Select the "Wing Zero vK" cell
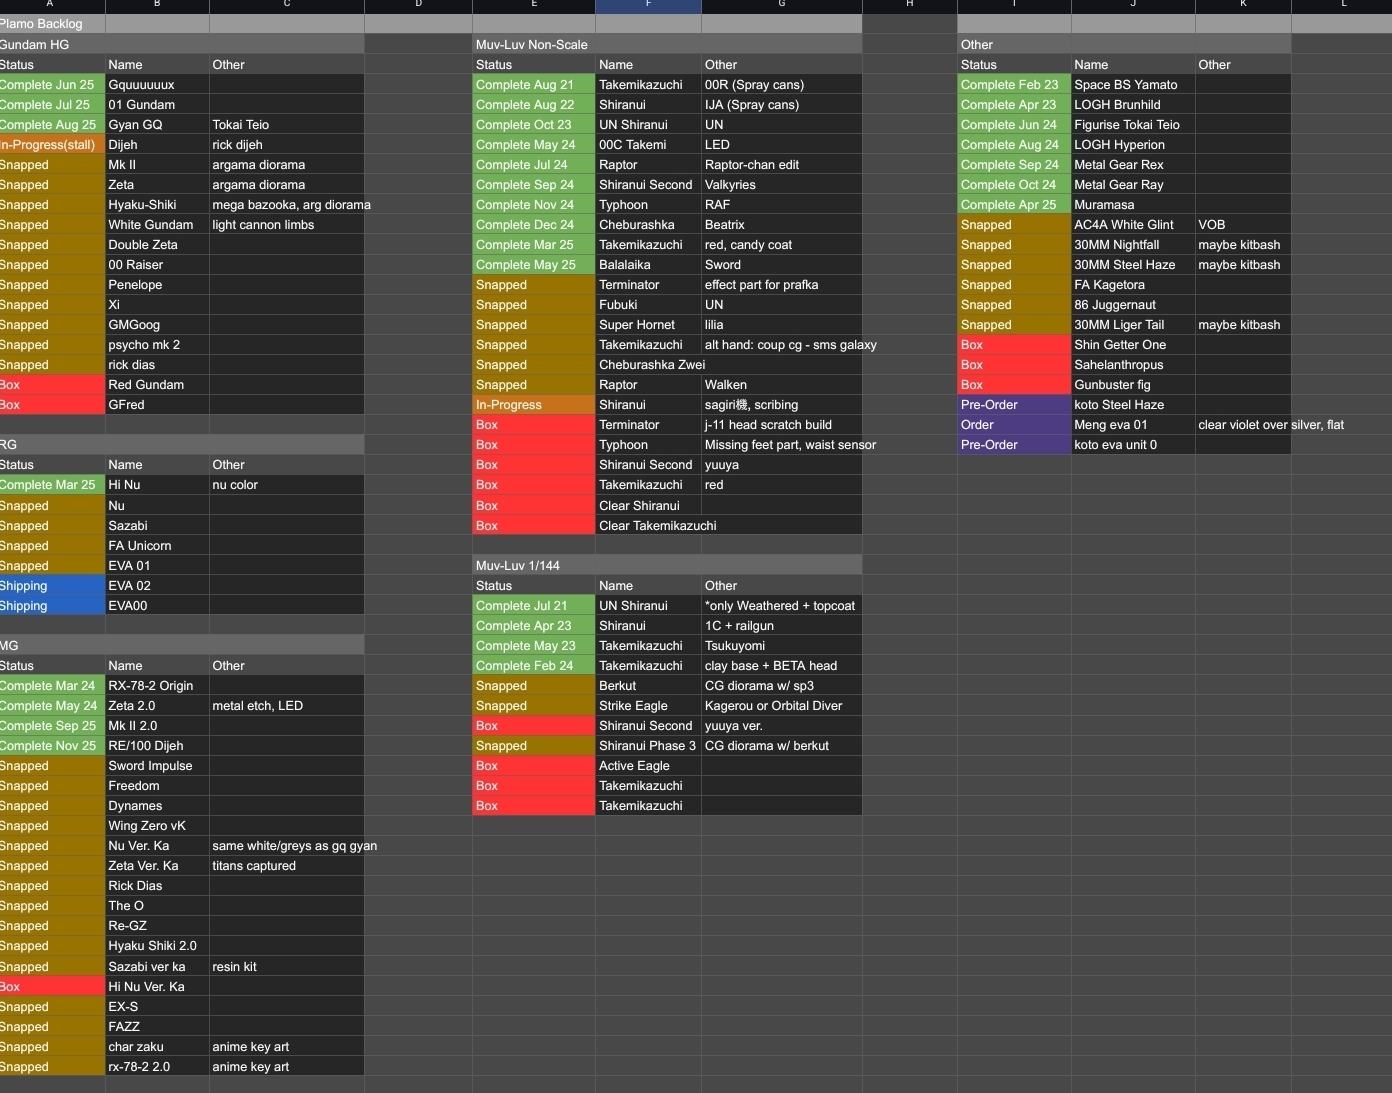 tap(157, 826)
